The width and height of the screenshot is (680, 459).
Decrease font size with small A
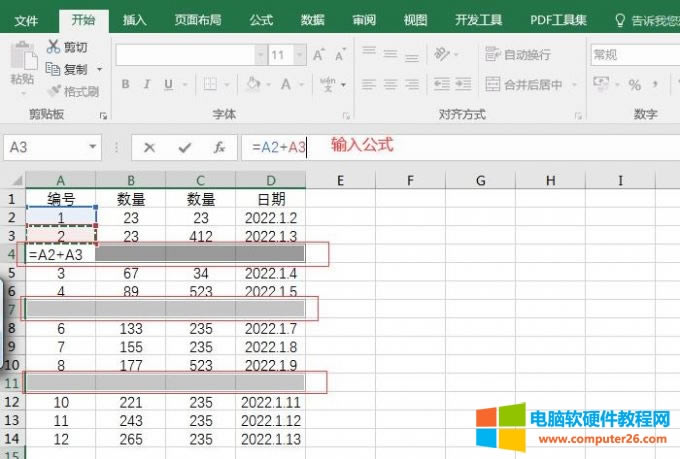pyautogui.click(x=340, y=55)
